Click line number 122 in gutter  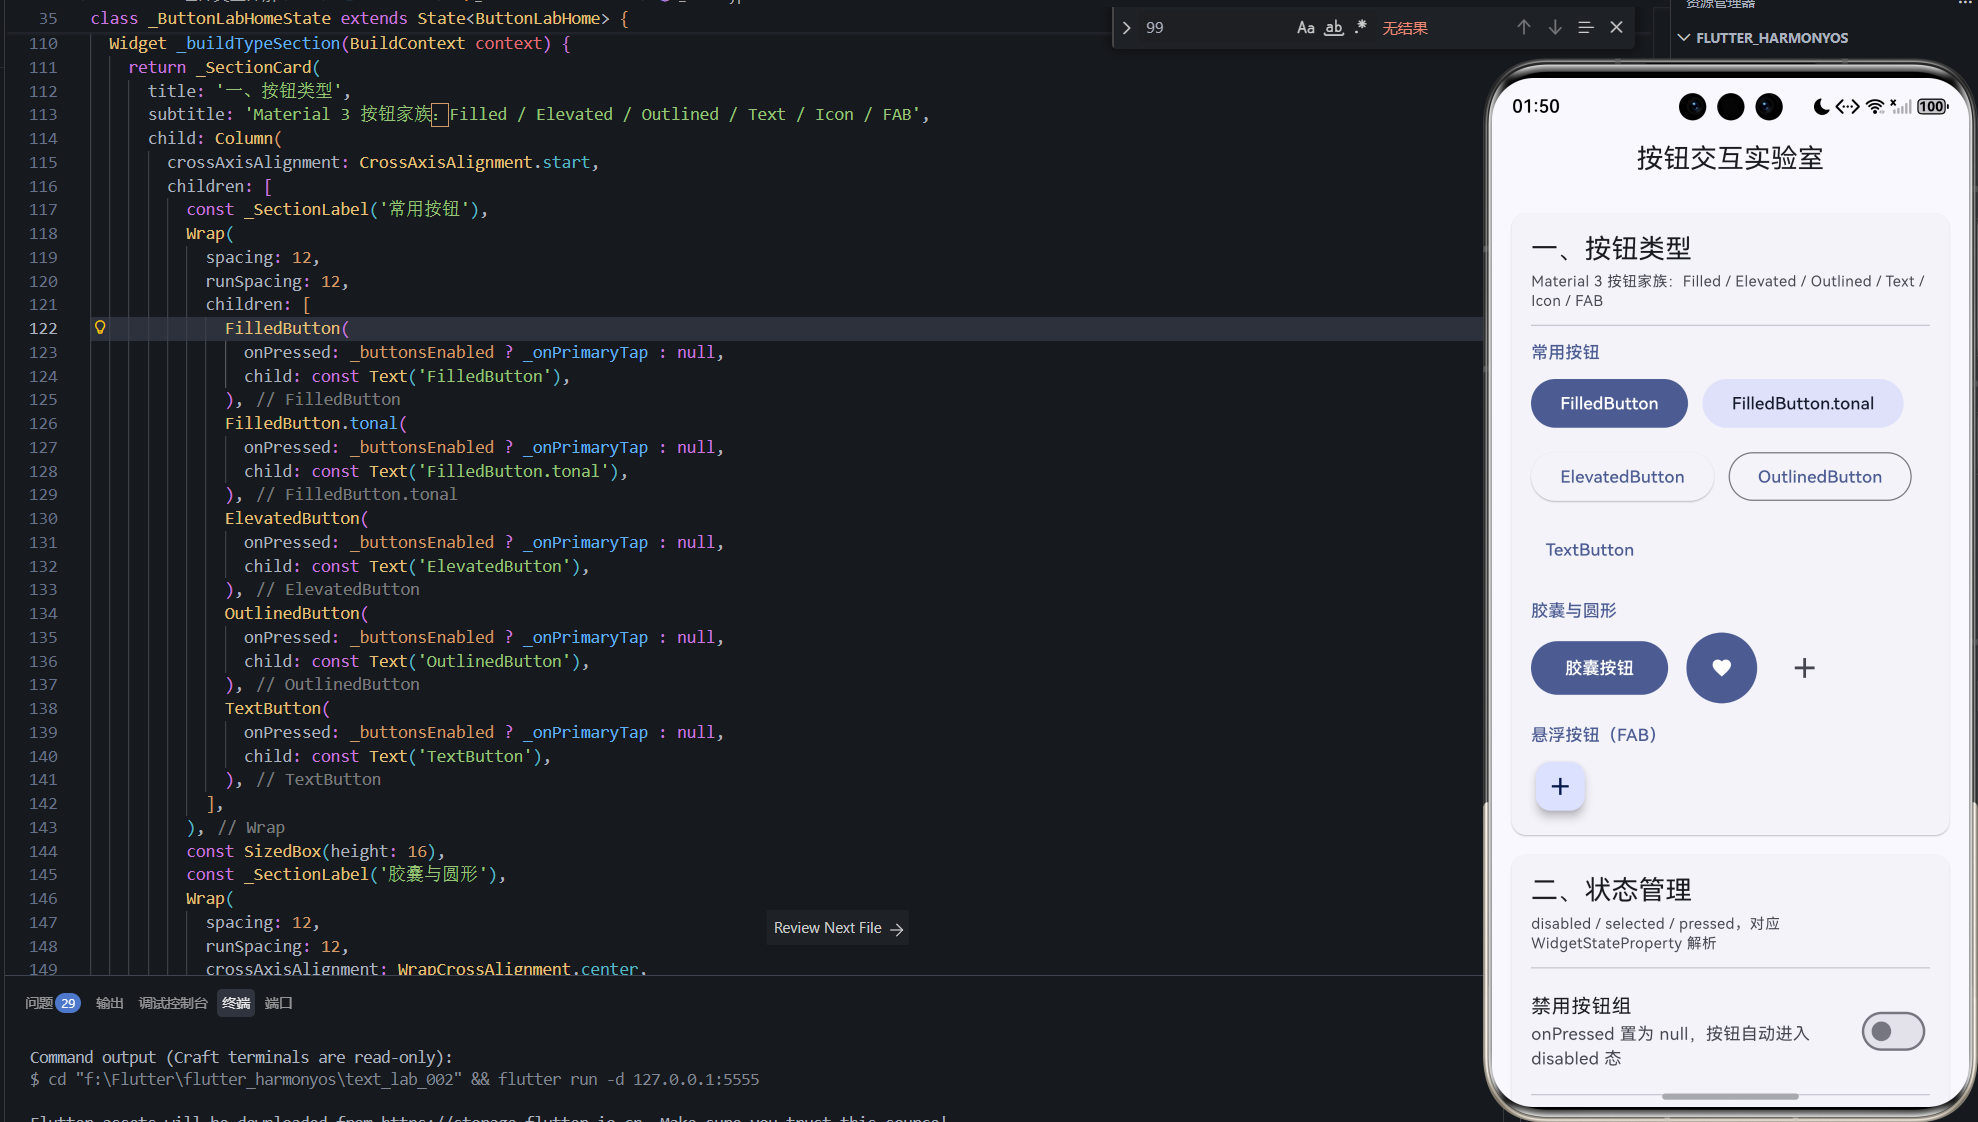point(43,328)
